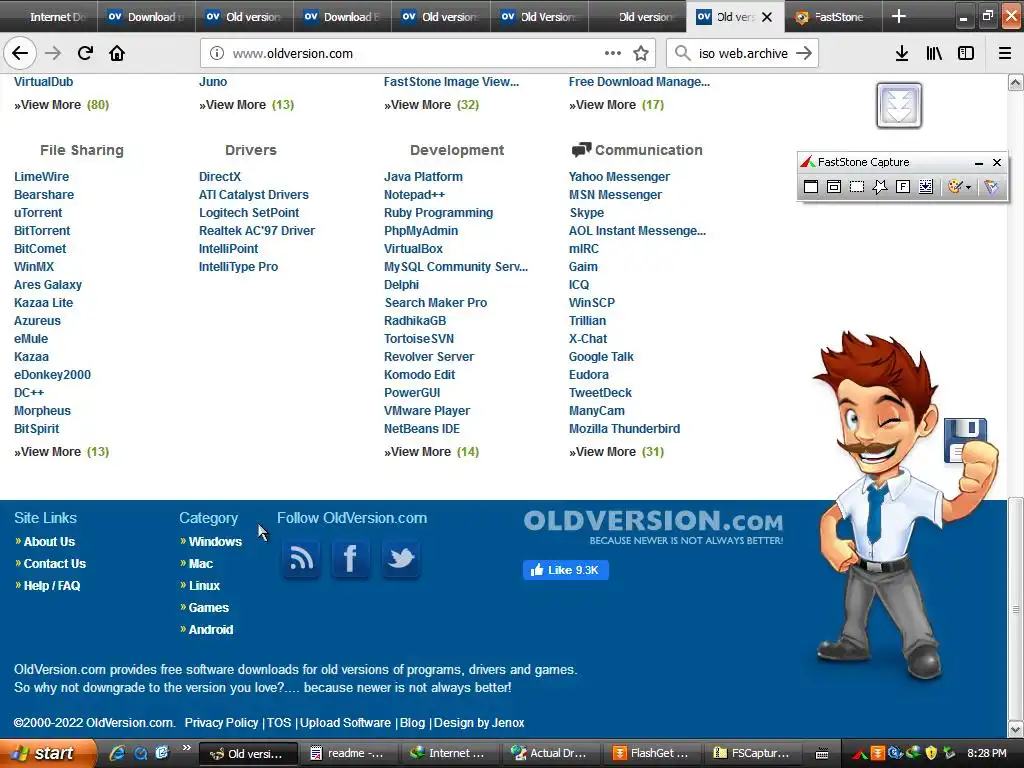The width and height of the screenshot is (1024, 768).
Task: Open the Upload Software footer link
Action: [x=345, y=723]
